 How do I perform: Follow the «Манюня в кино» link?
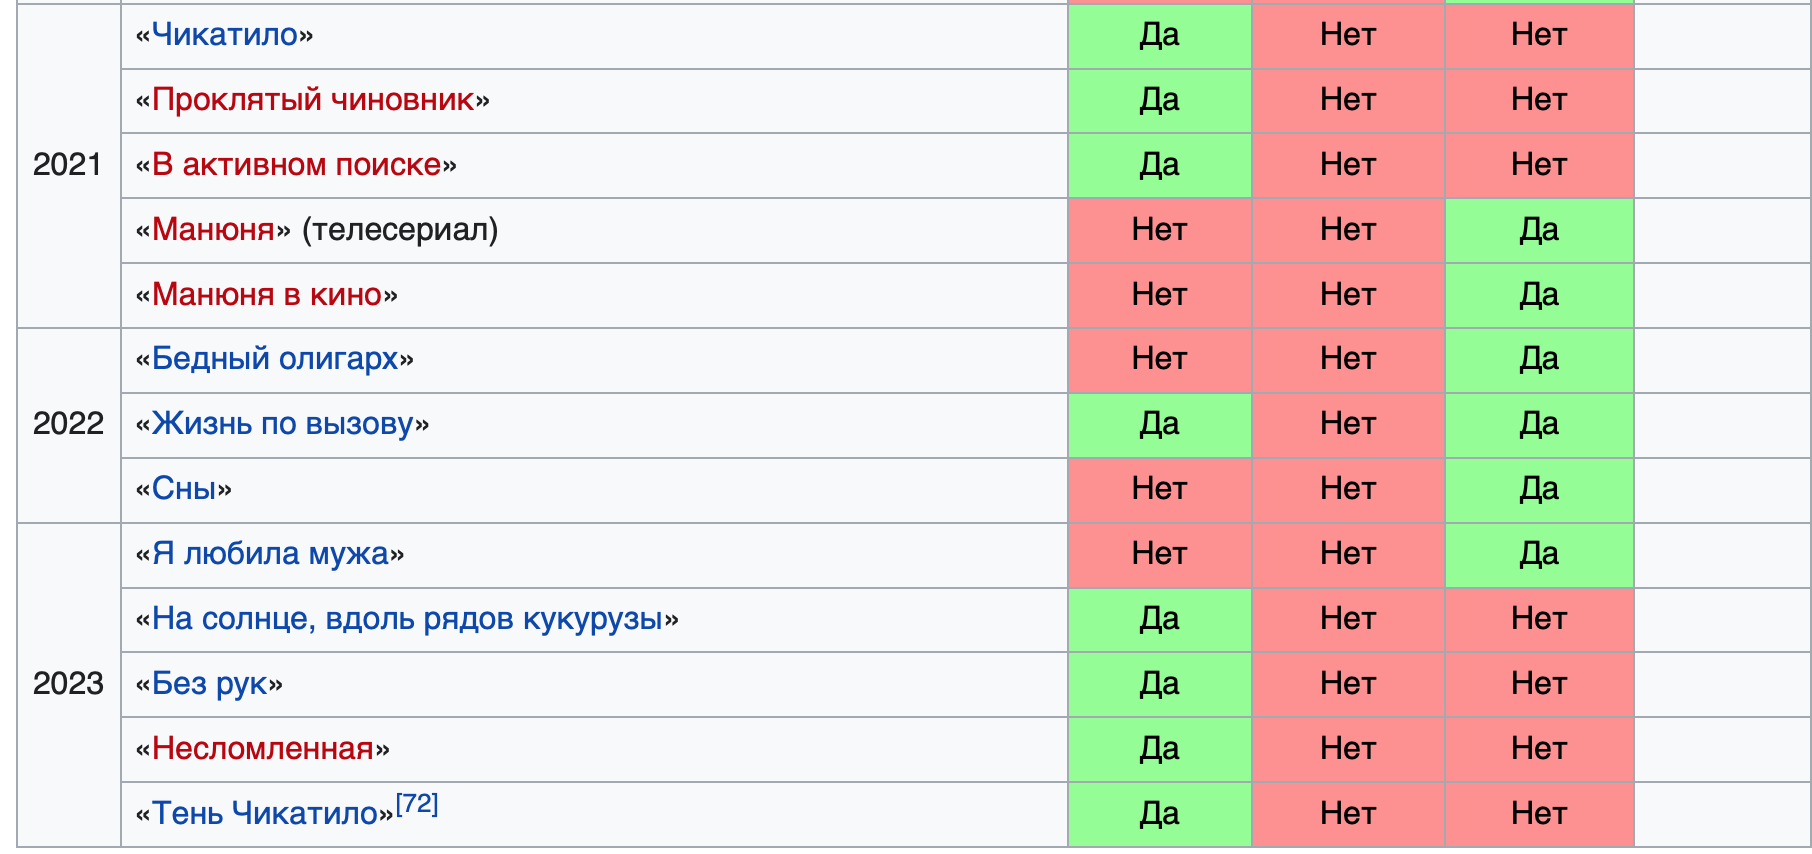pos(267,295)
